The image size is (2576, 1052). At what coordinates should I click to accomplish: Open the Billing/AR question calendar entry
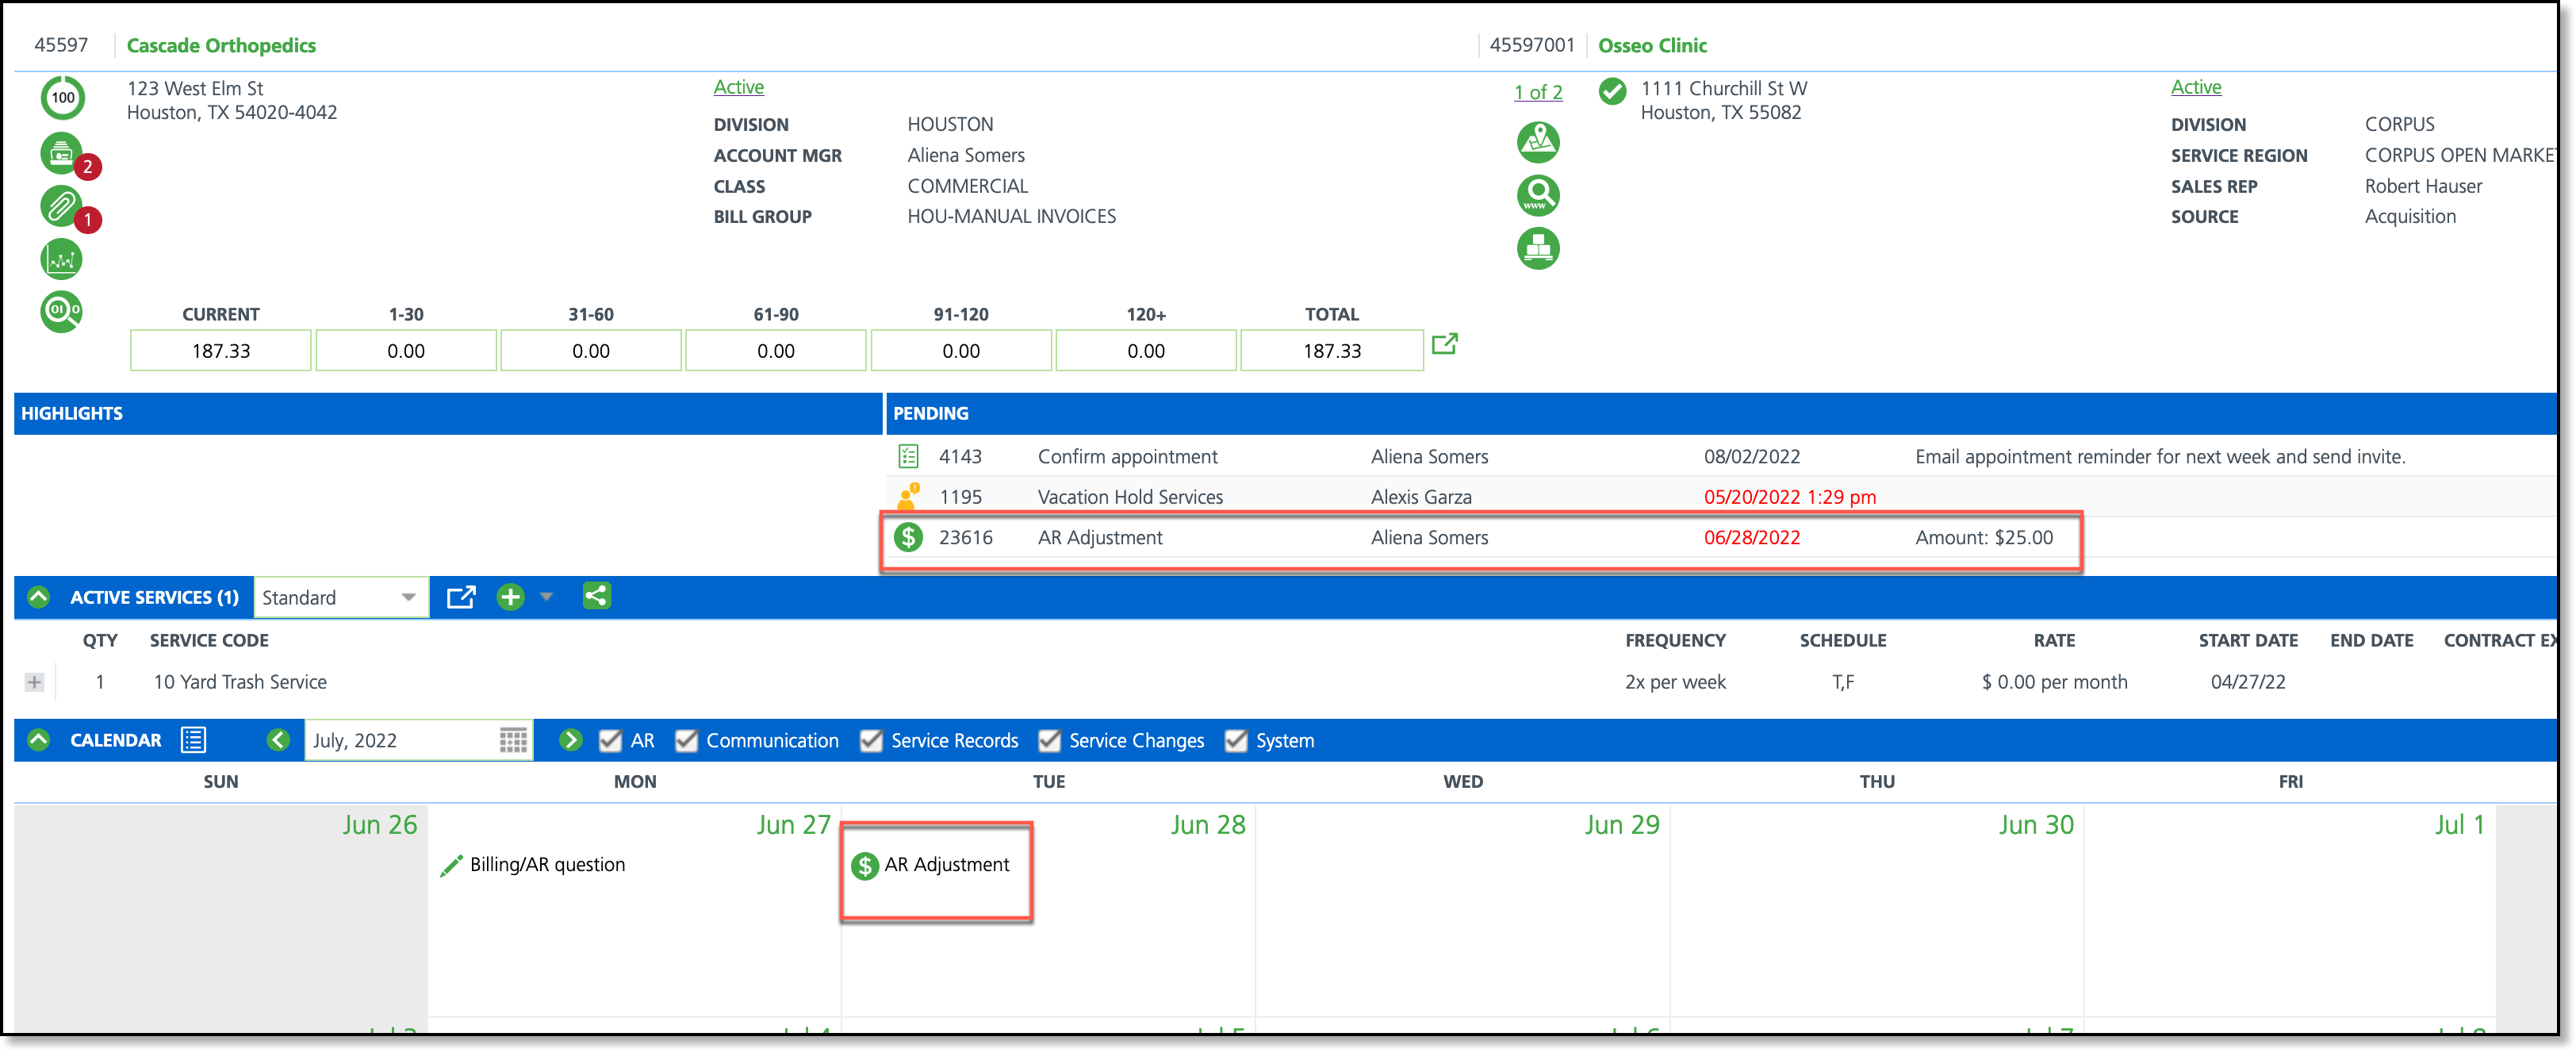546,865
